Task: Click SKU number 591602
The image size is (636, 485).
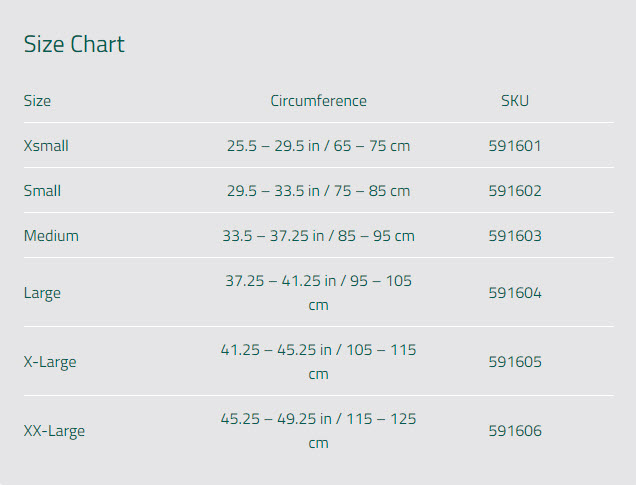Action: pos(515,191)
